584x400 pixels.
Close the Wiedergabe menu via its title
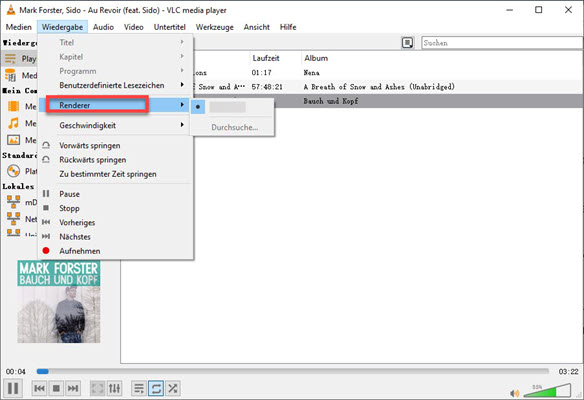point(62,27)
